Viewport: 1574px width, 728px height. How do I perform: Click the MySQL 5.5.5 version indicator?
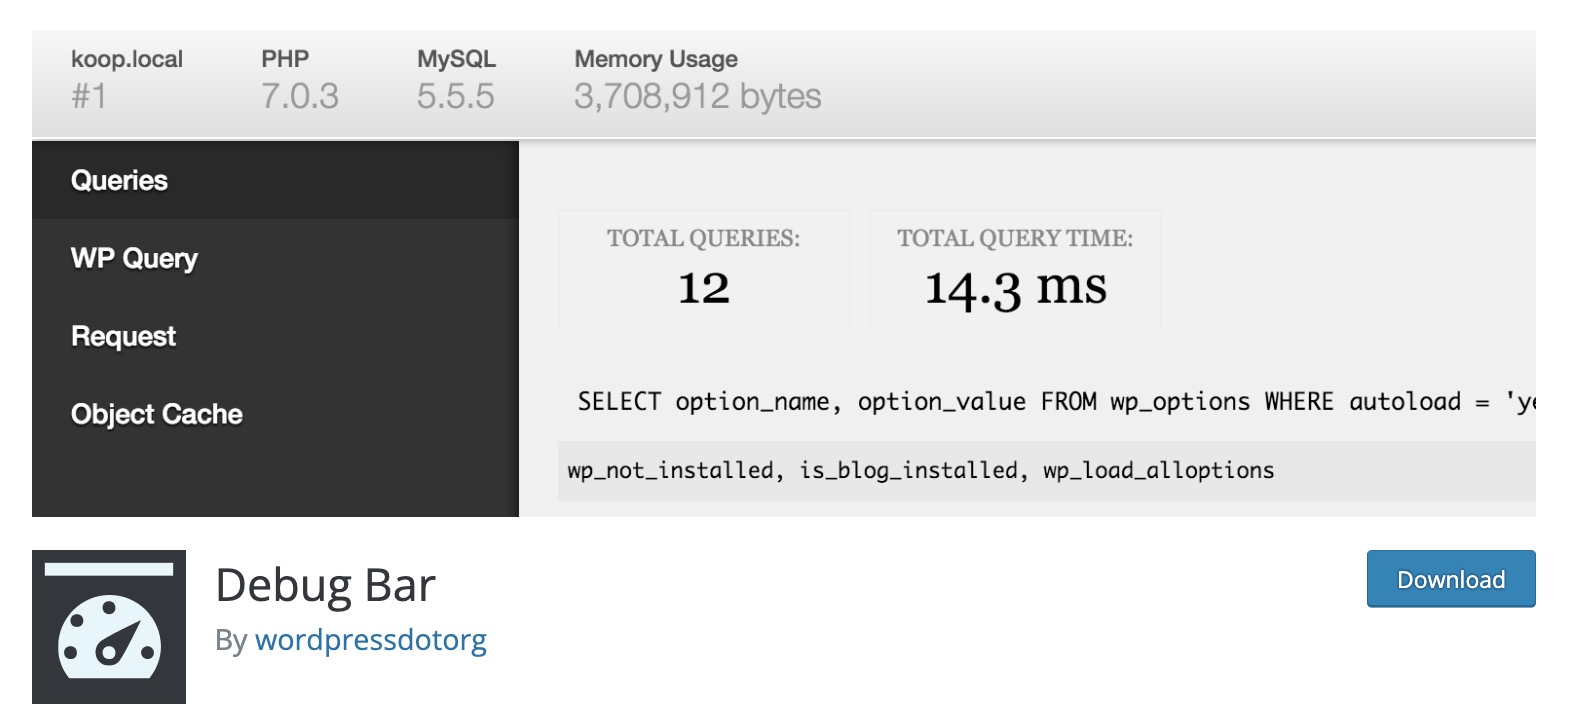[x=456, y=77]
